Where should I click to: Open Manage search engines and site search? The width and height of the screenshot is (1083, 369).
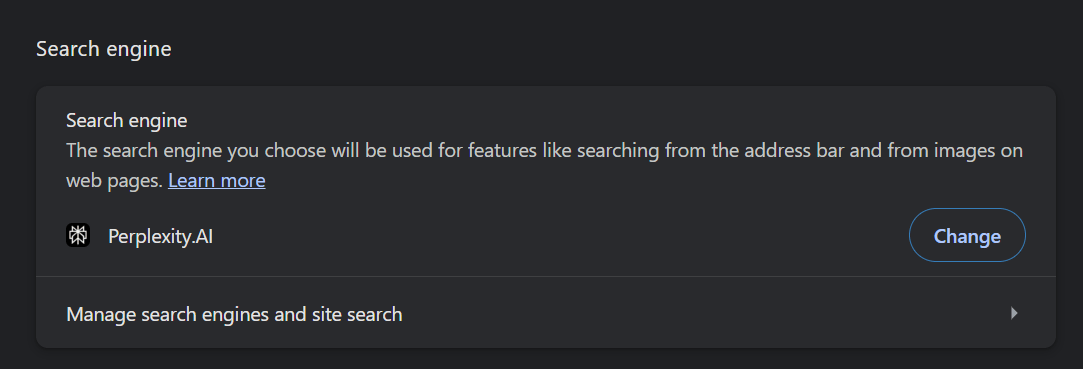546,314
